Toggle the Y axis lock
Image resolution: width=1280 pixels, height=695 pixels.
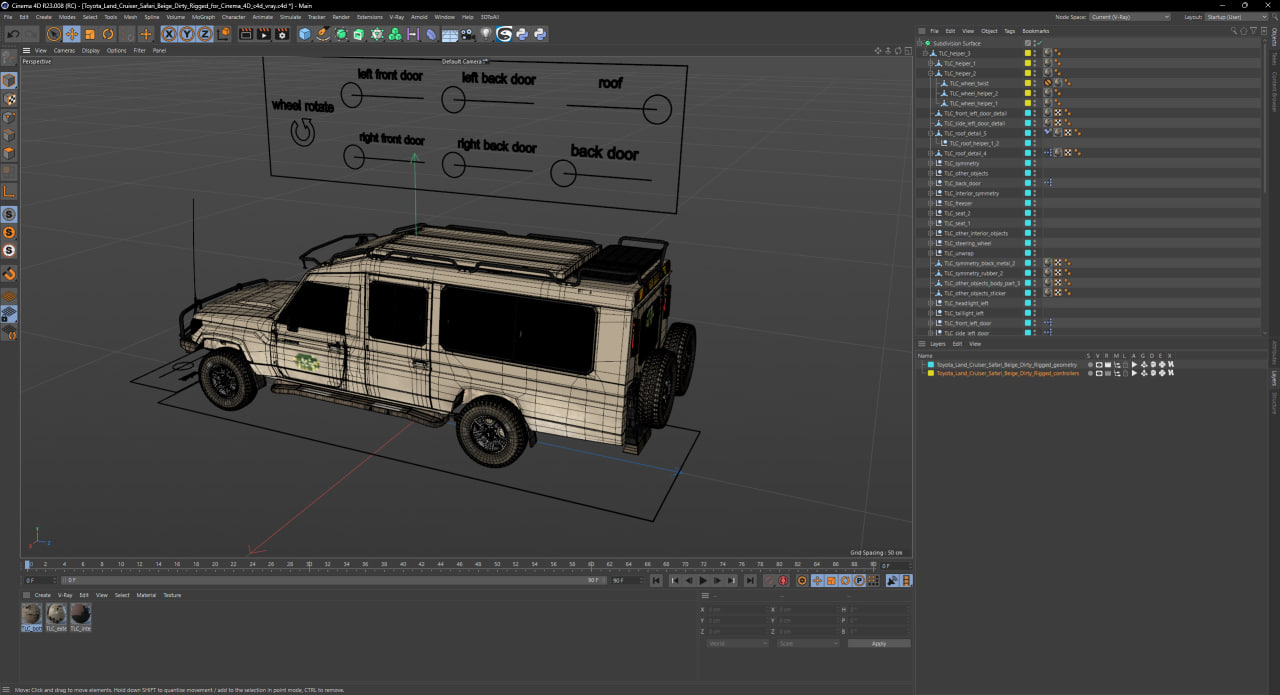[187, 34]
